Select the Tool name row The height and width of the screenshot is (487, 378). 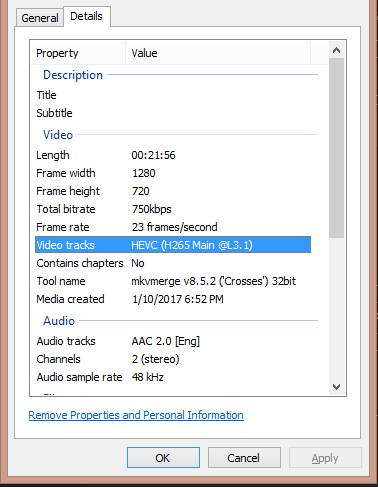[173, 281]
